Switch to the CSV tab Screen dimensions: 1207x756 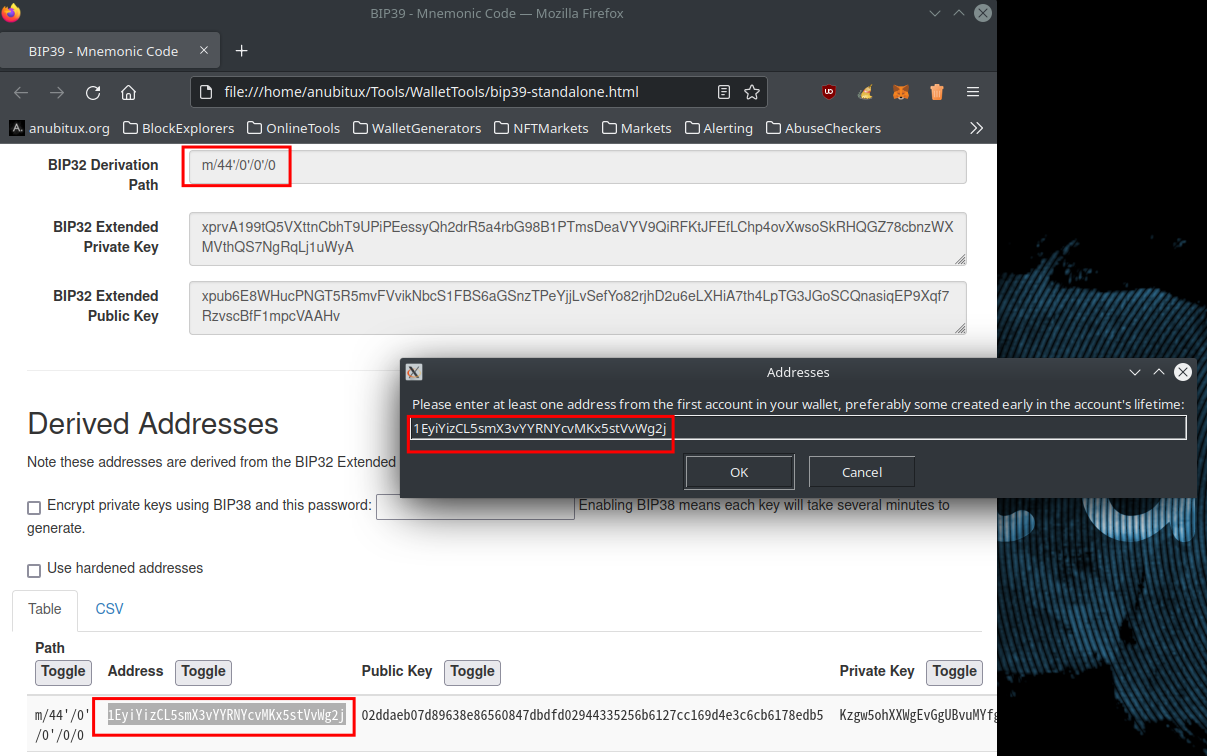109,609
